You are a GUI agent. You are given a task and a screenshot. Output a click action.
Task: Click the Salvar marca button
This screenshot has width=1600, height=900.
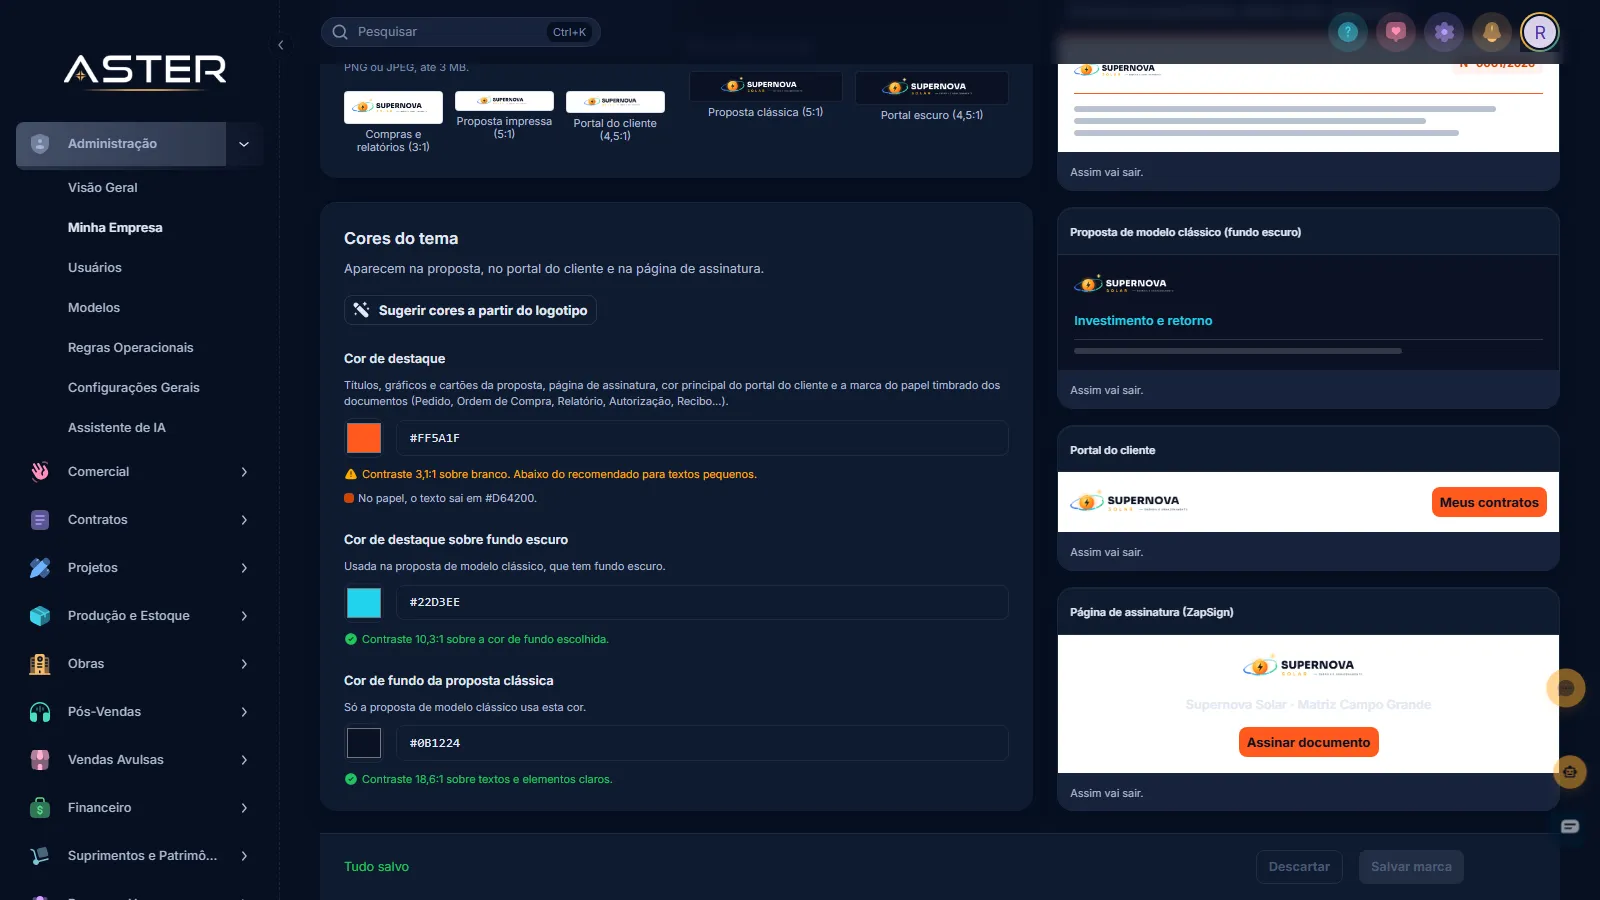(1411, 867)
